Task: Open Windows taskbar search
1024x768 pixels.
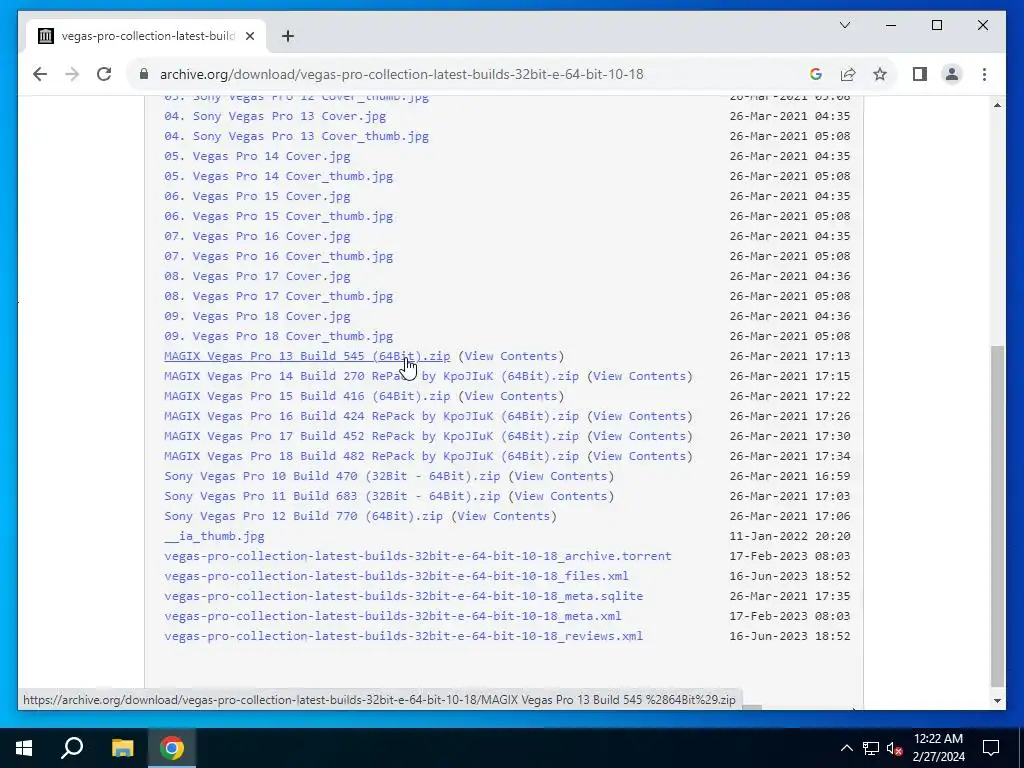Action: click(x=72, y=748)
